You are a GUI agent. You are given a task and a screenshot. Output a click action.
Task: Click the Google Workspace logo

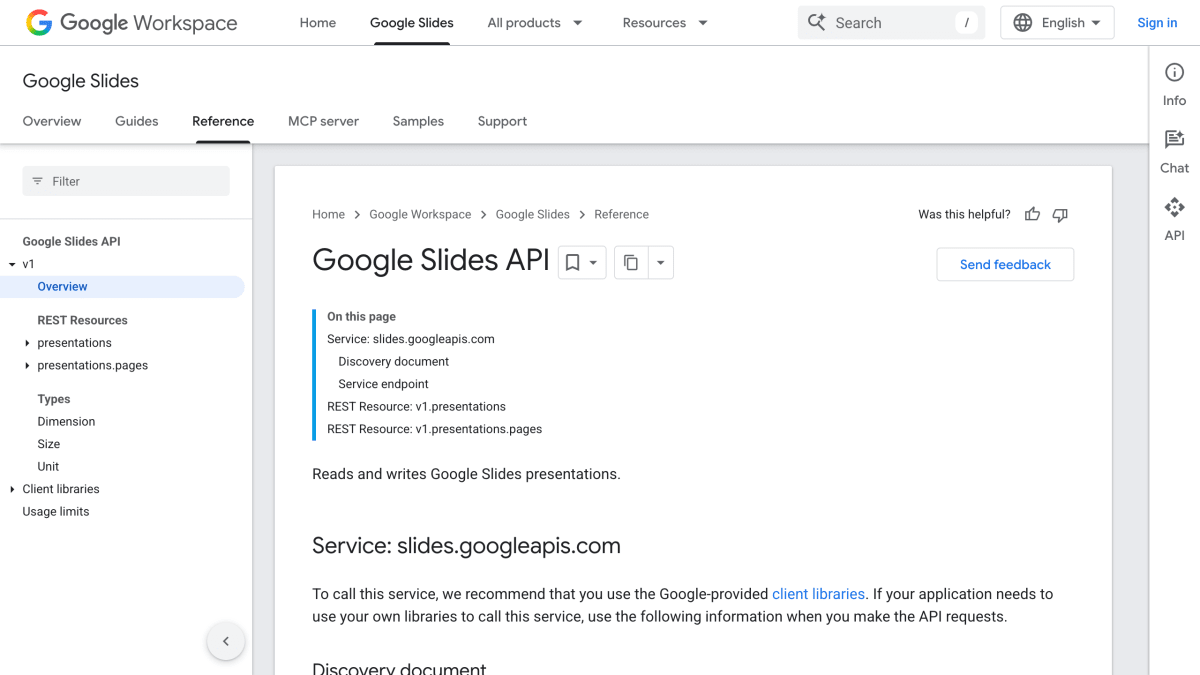click(x=132, y=23)
